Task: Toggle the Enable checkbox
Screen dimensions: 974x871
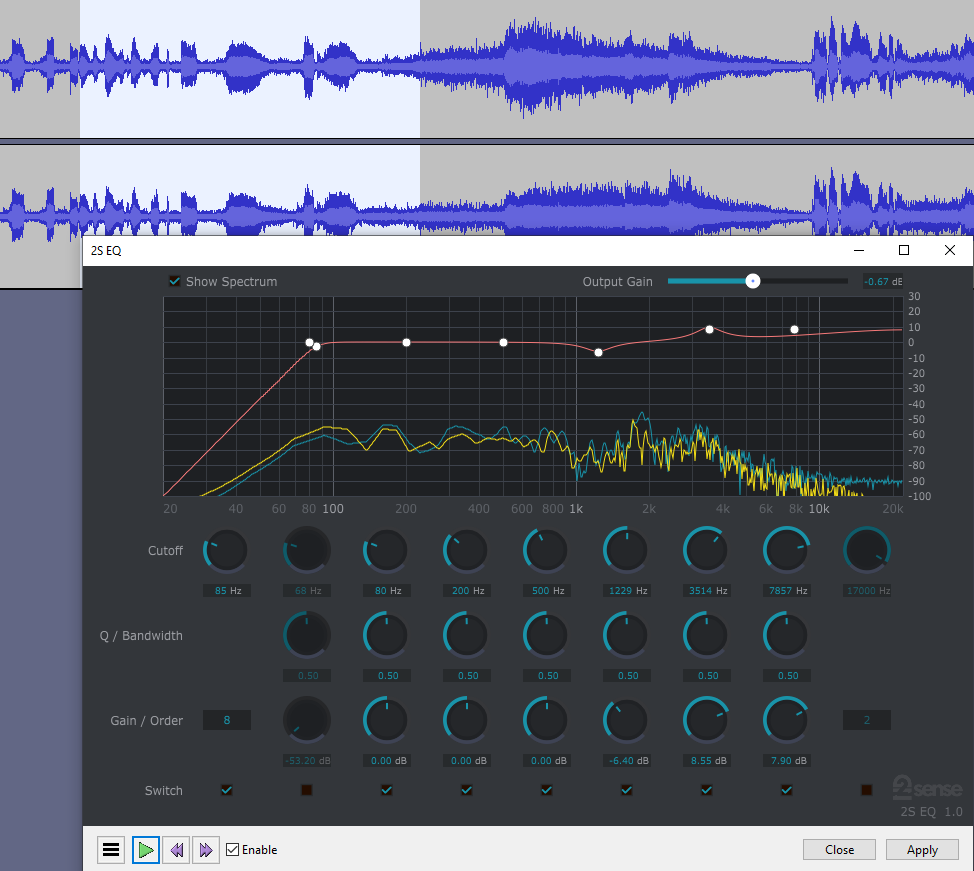Action: 232,849
